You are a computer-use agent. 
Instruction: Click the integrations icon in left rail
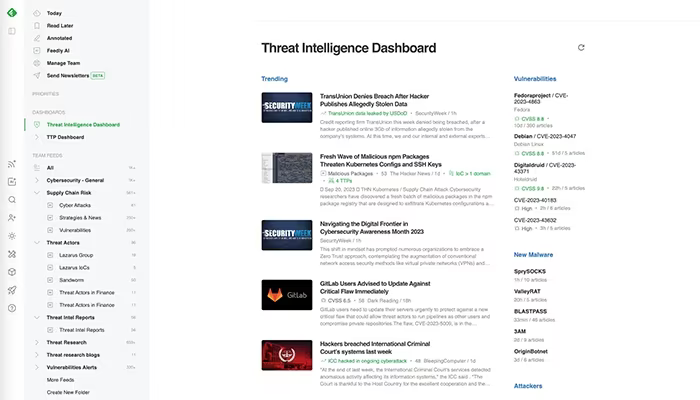[x=12, y=254]
